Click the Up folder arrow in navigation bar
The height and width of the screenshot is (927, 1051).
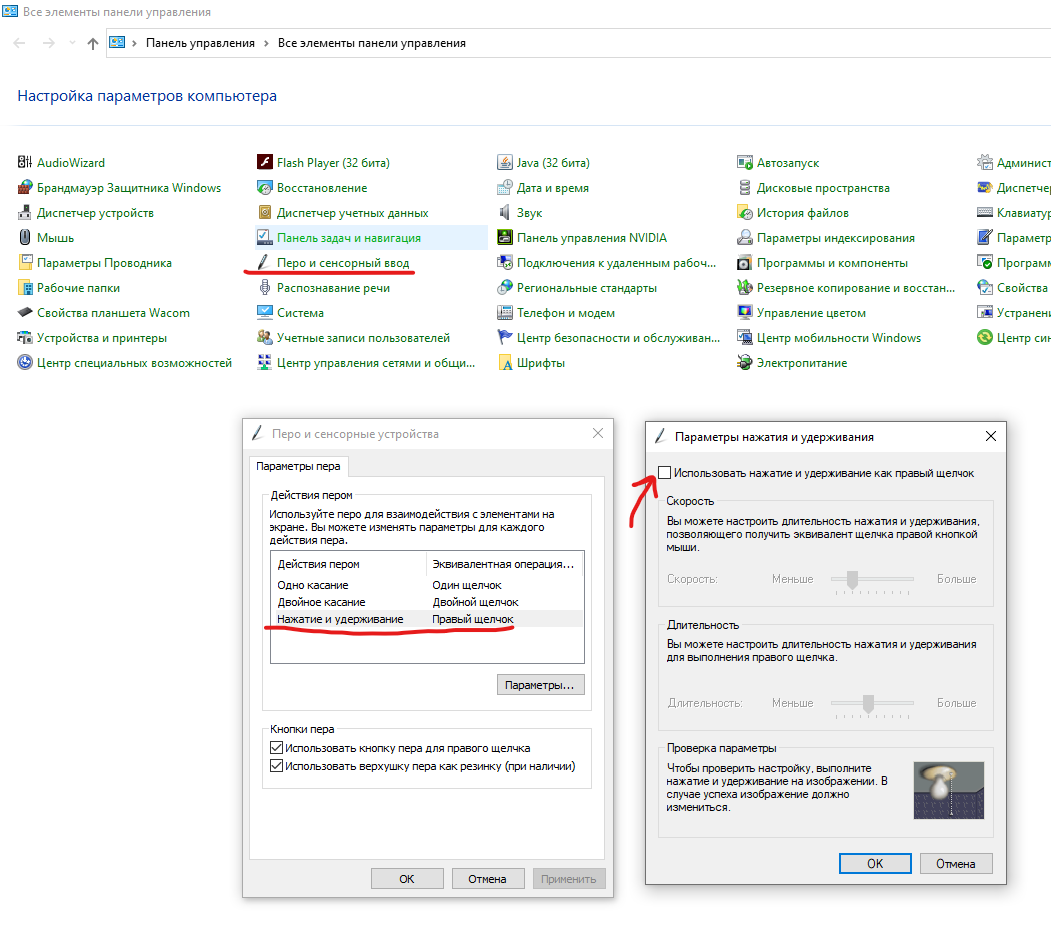click(93, 43)
